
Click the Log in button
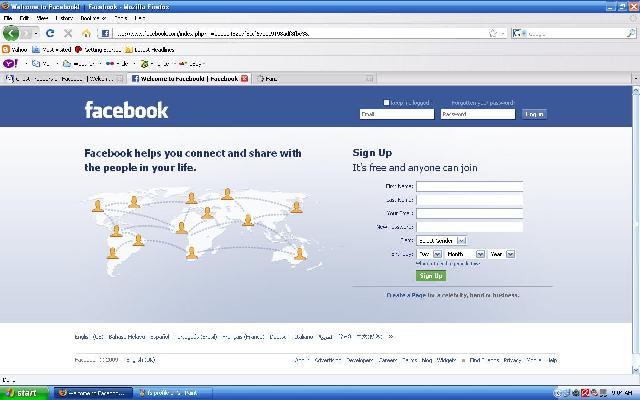534,114
